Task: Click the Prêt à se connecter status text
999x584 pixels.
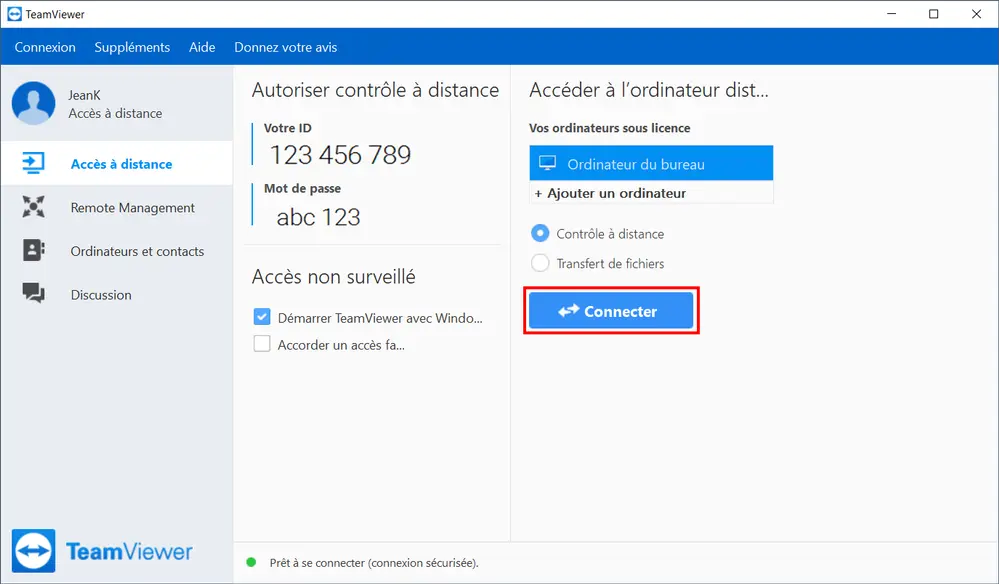Action: pyautogui.click(x=374, y=563)
